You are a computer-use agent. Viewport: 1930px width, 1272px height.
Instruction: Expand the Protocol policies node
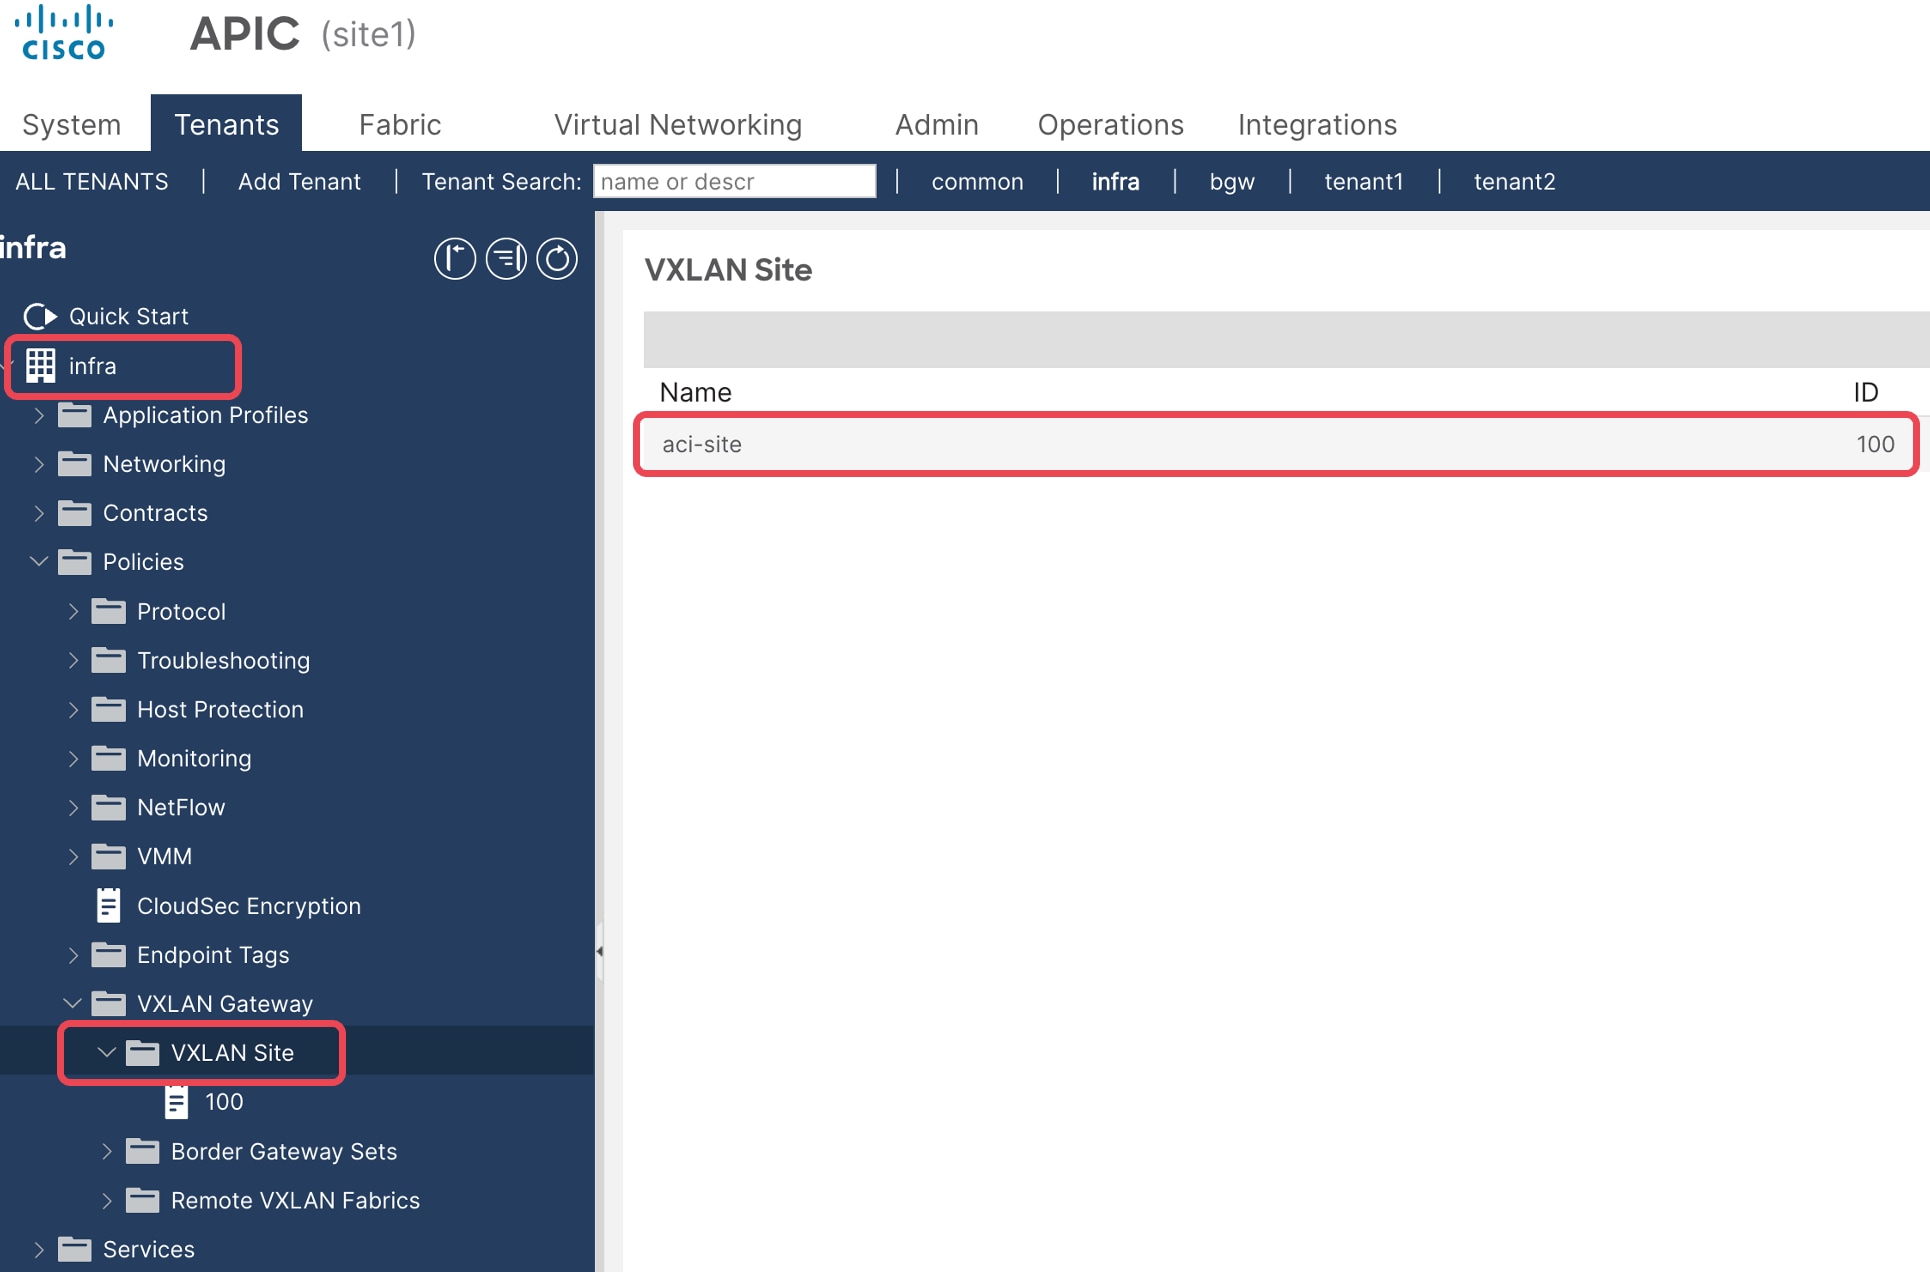(73, 611)
